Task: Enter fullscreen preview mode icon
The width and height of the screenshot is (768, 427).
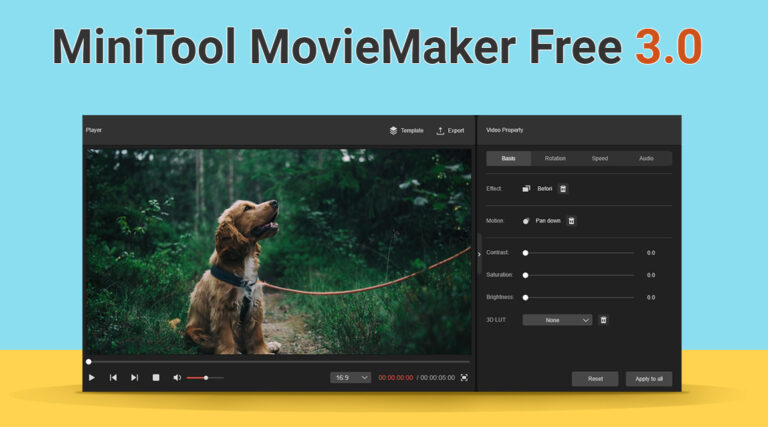Action: [464, 378]
